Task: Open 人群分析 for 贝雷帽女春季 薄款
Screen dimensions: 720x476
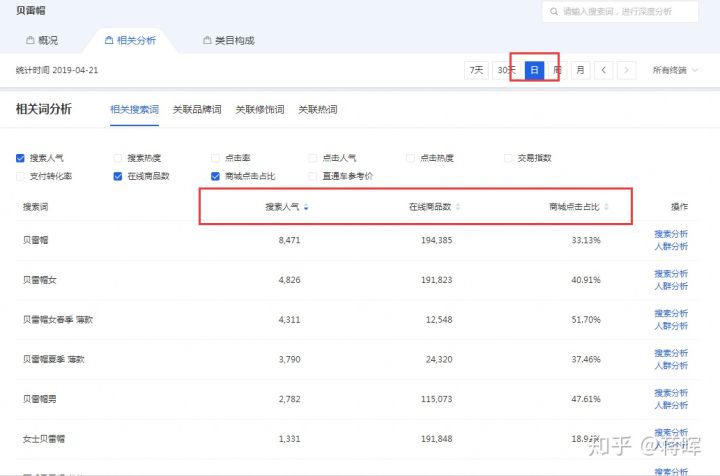Action: 671,326
